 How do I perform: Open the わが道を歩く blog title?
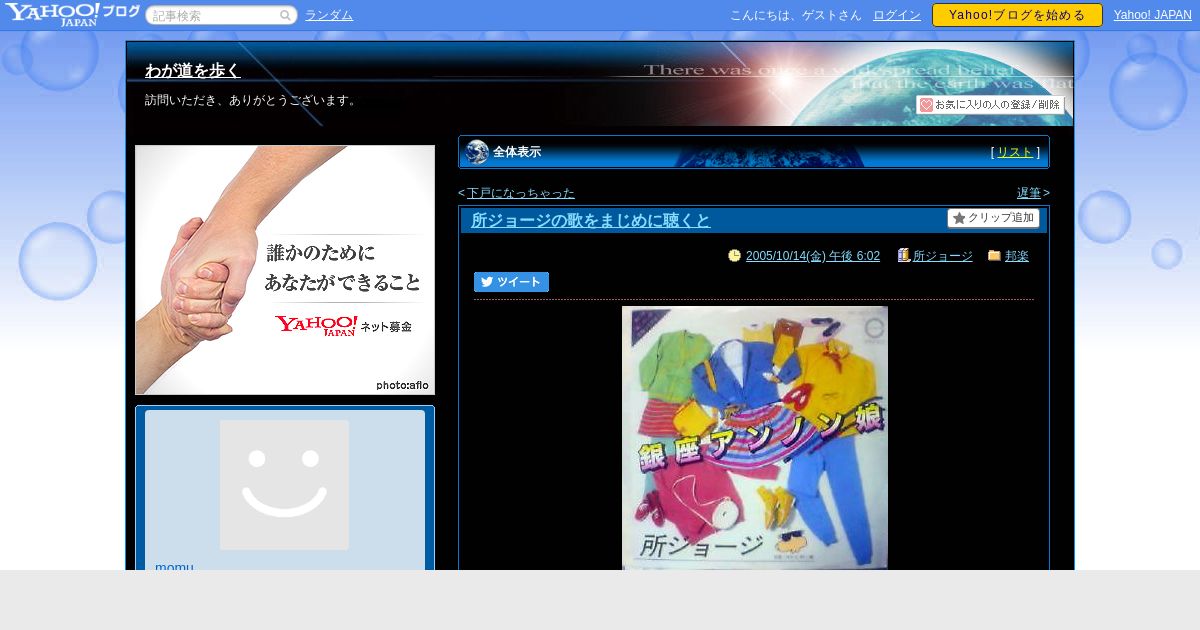click(193, 70)
